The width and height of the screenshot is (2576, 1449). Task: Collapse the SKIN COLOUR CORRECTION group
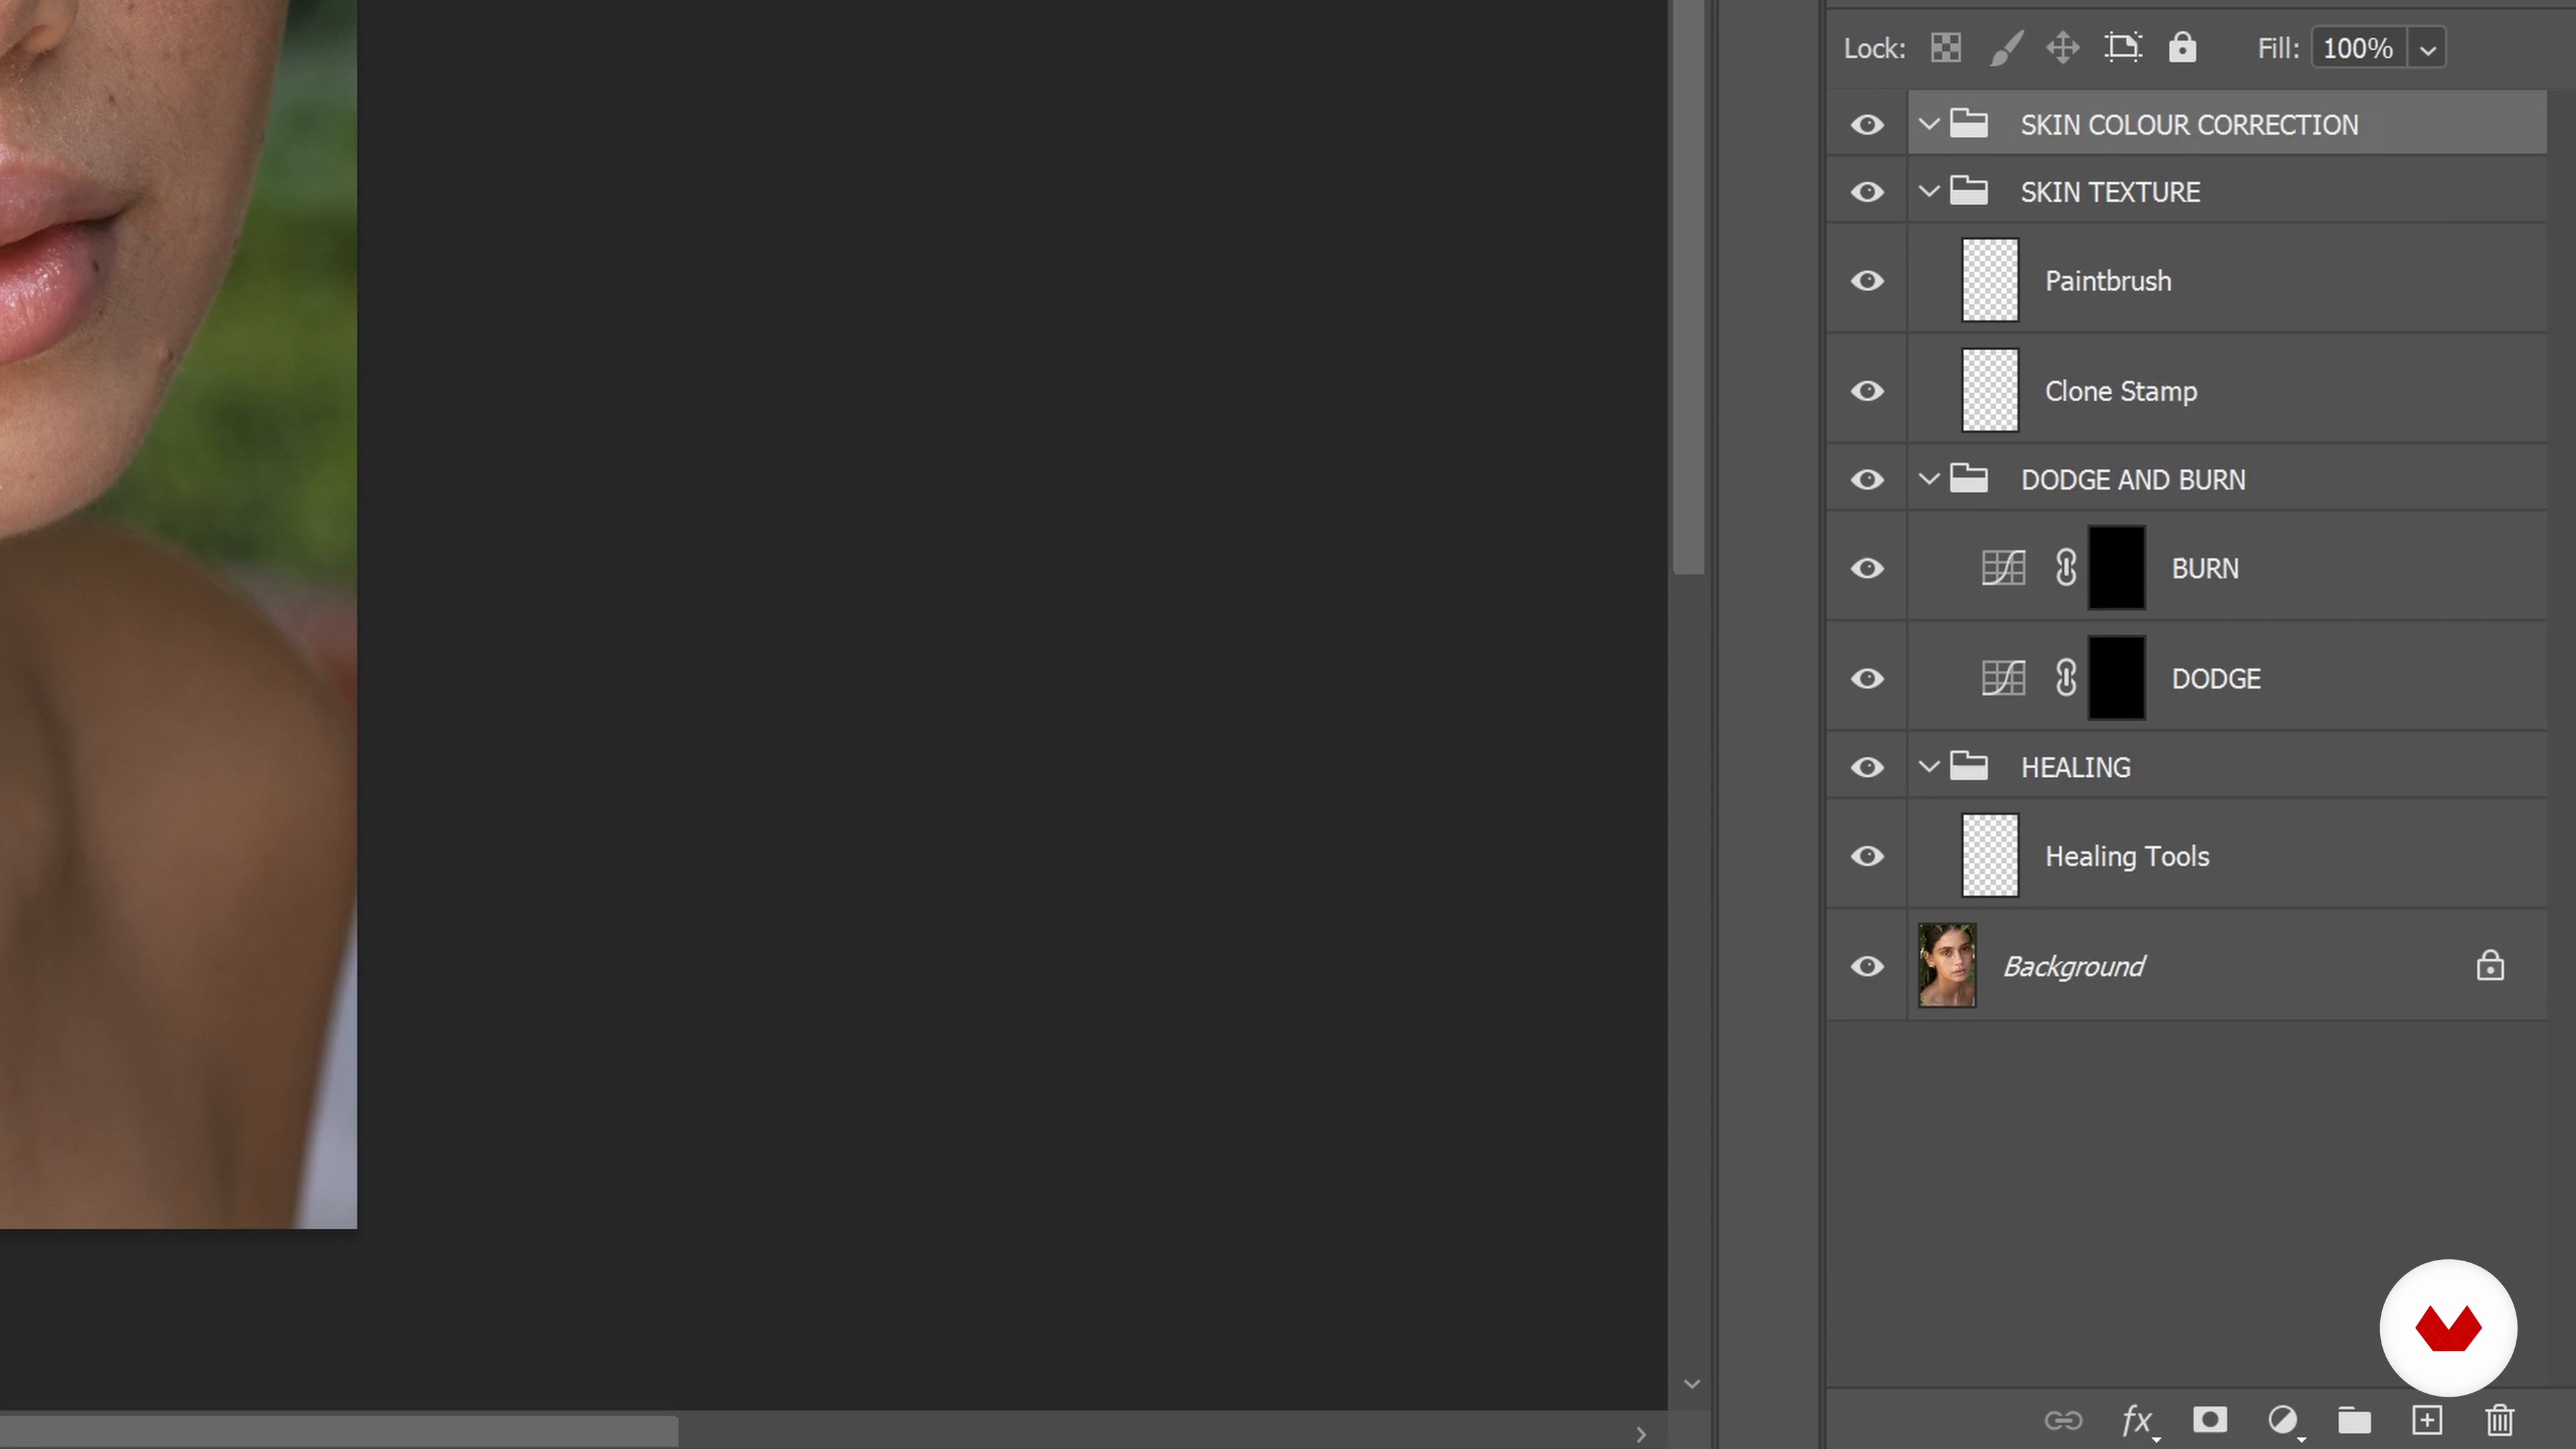[1929, 125]
